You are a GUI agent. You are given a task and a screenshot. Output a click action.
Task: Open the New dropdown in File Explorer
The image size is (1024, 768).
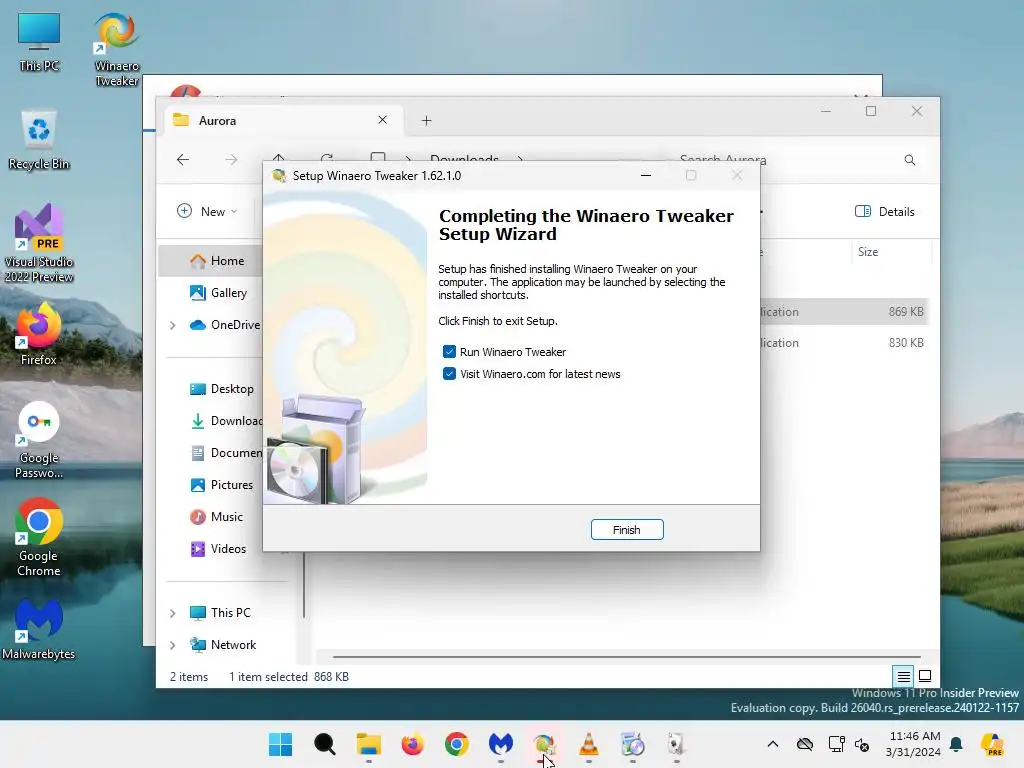point(207,211)
